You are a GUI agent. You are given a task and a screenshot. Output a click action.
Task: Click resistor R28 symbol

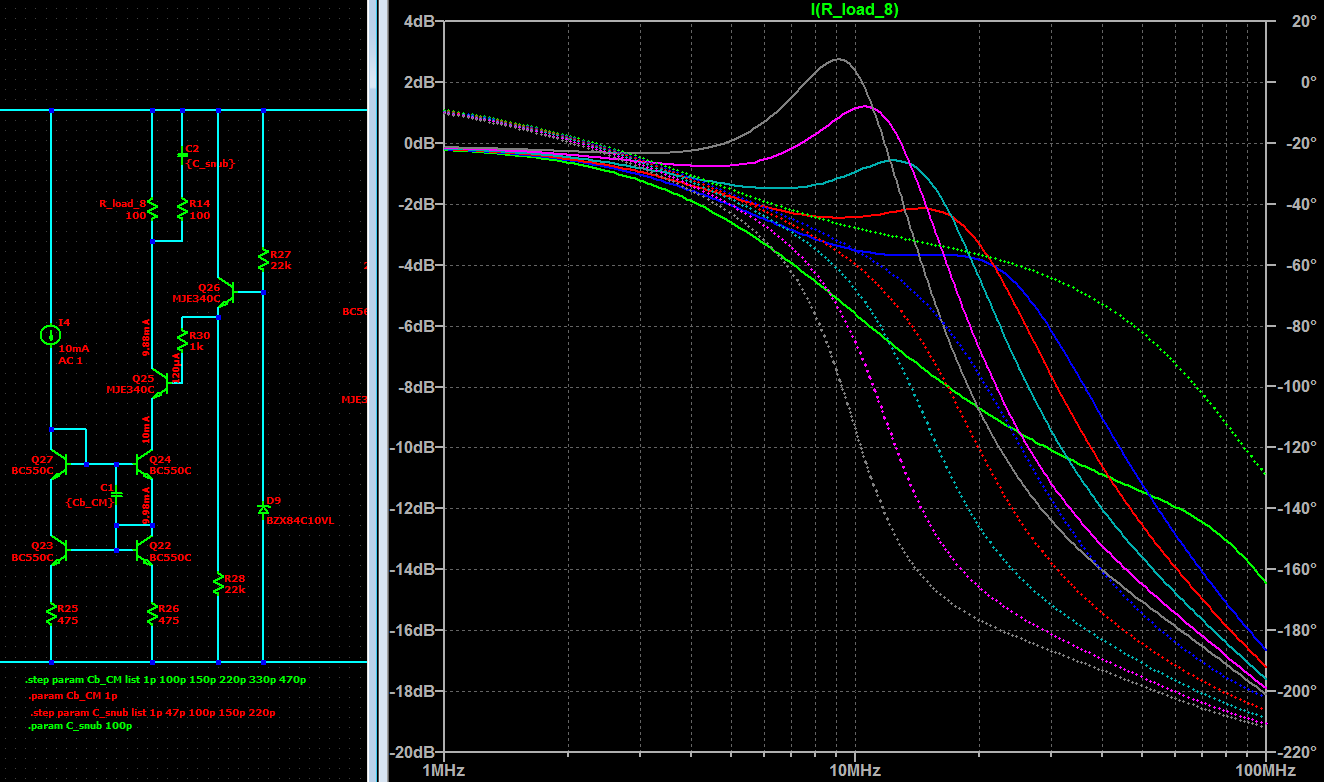click(x=218, y=584)
